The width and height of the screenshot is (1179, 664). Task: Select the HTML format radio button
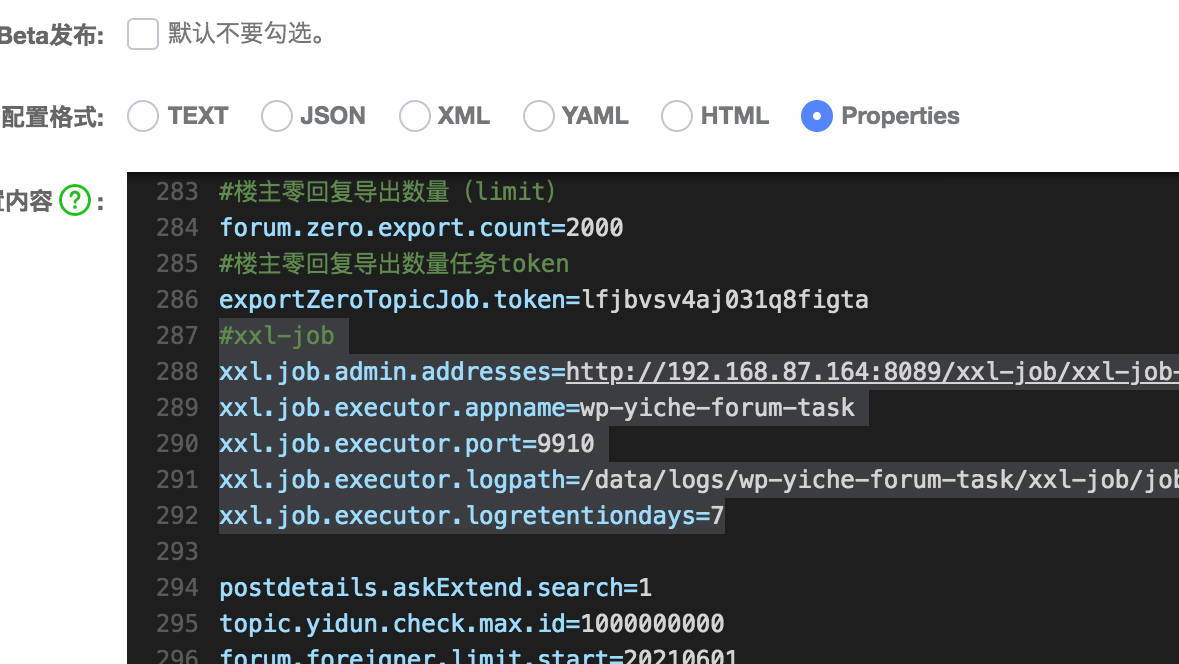click(x=676, y=116)
